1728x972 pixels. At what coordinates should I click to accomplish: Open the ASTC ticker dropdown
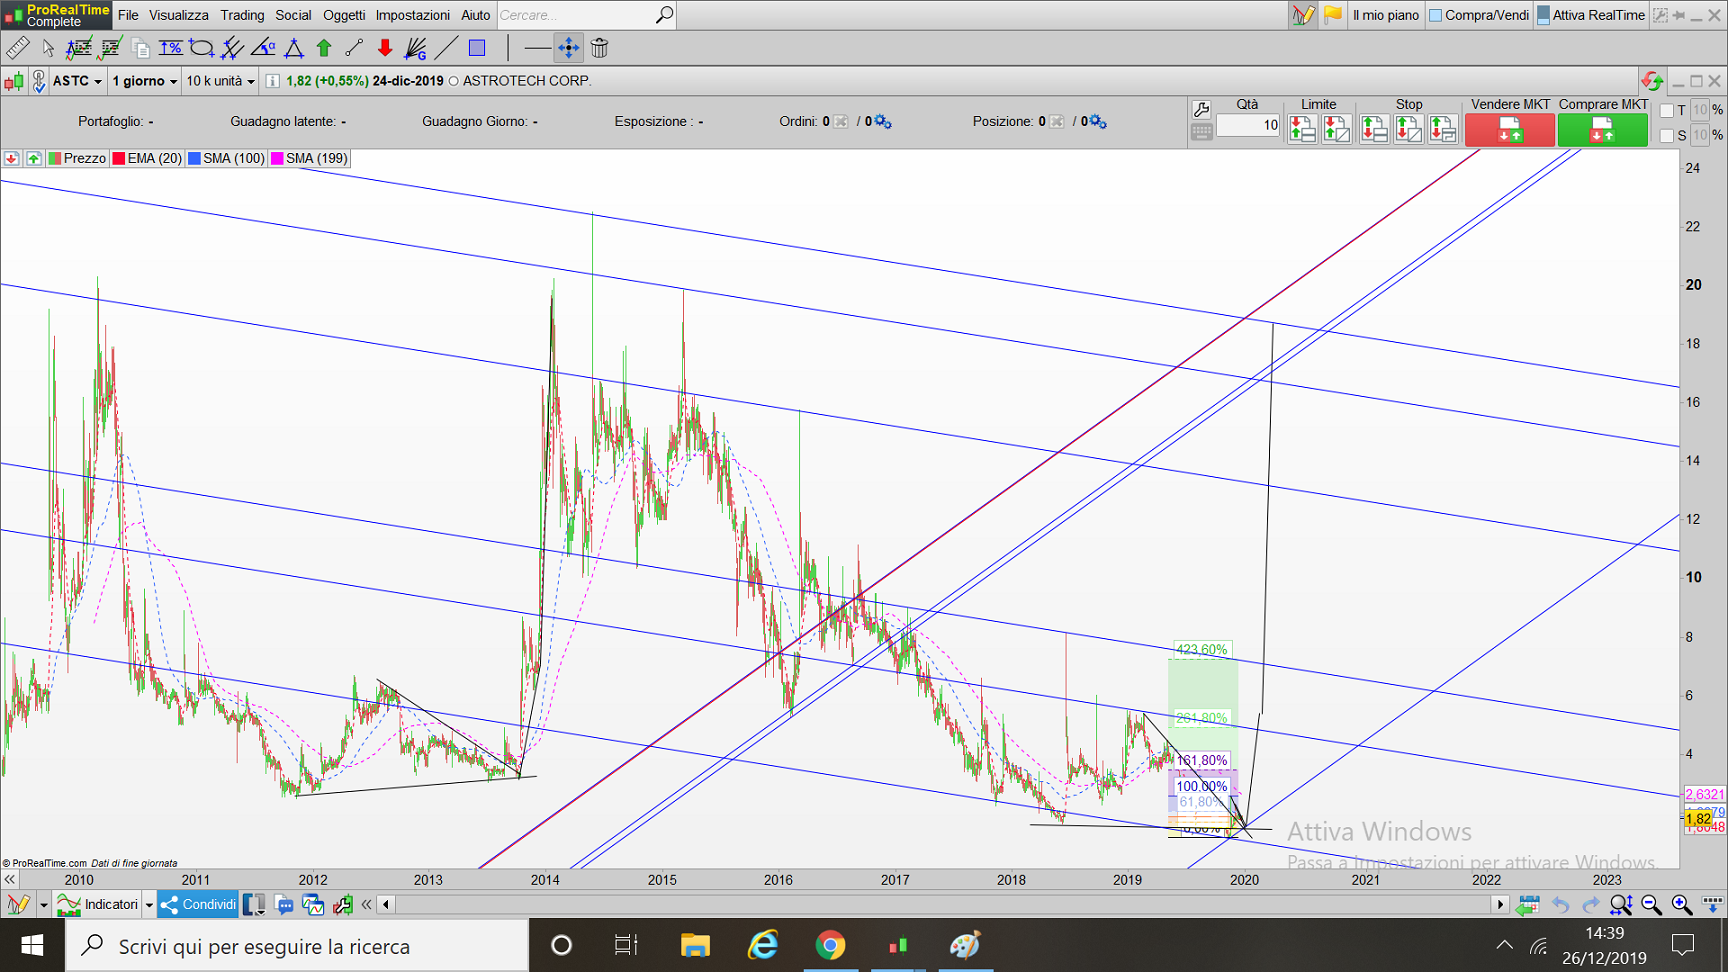click(x=77, y=81)
